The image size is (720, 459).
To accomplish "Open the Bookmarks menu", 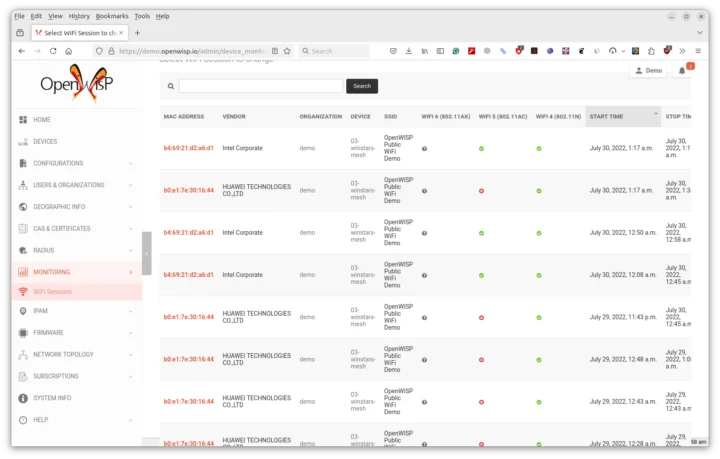I will 112,16.
